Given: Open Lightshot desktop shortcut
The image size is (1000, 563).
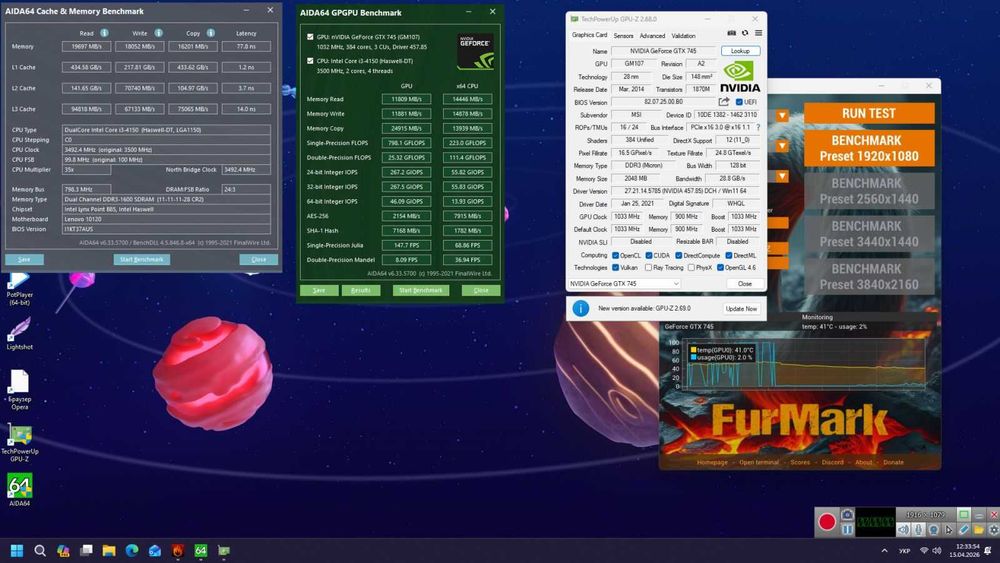Looking at the screenshot, I should [19, 334].
